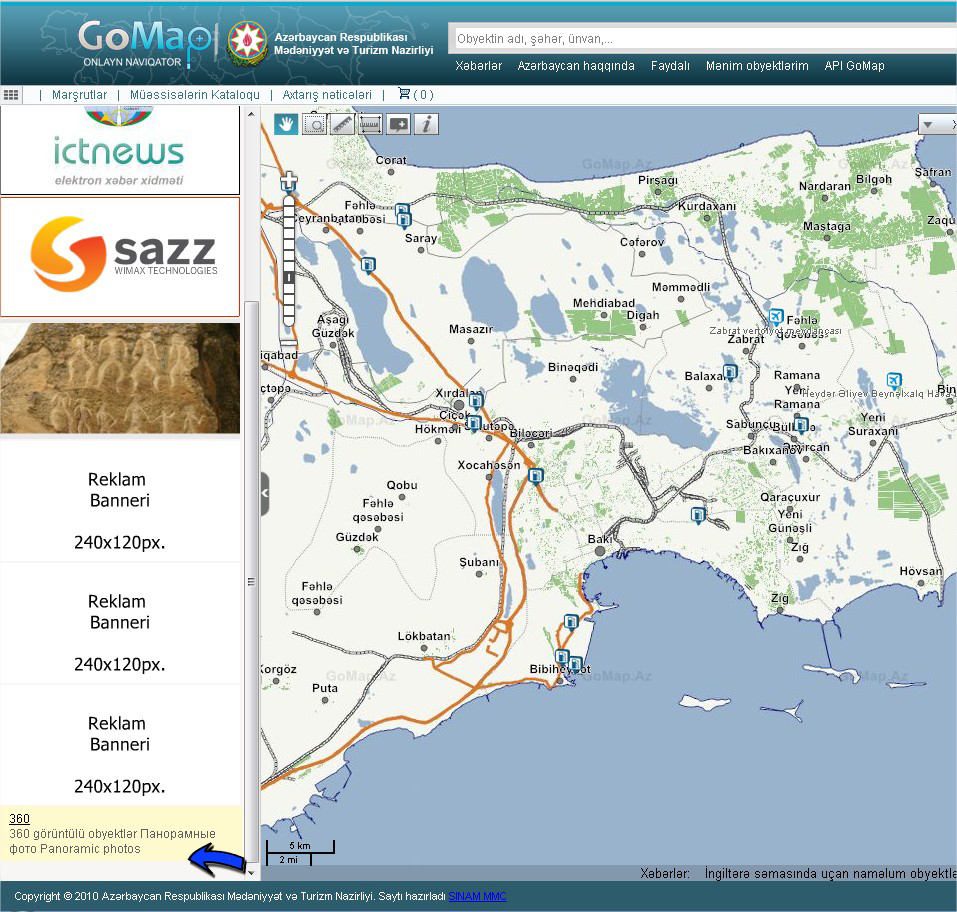Click the map zoom level slider handle
The width and height of the screenshot is (957, 912).
[290, 277]
